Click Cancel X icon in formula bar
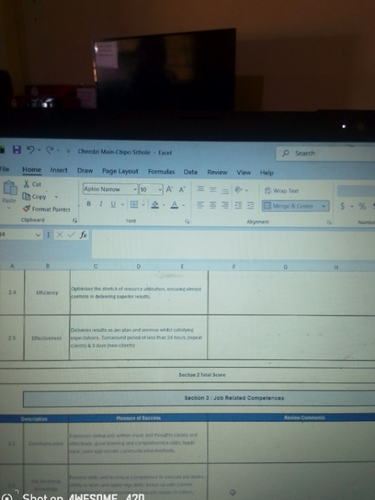The width and height of the screenshot is (375, 500). coord(59,235)
